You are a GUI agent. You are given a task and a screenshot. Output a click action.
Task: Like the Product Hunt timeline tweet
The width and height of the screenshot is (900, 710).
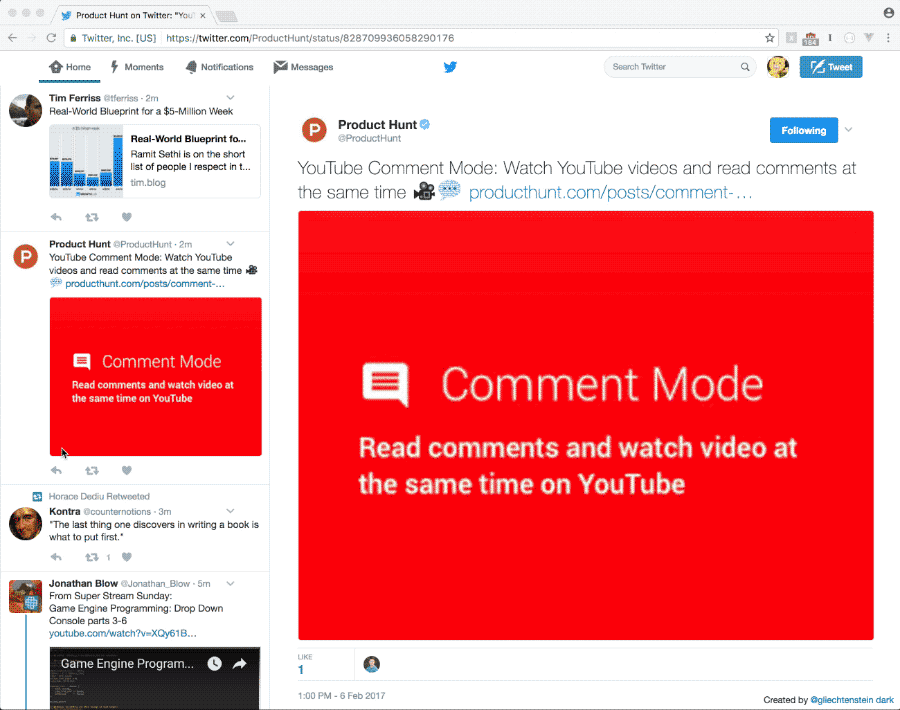127,471
